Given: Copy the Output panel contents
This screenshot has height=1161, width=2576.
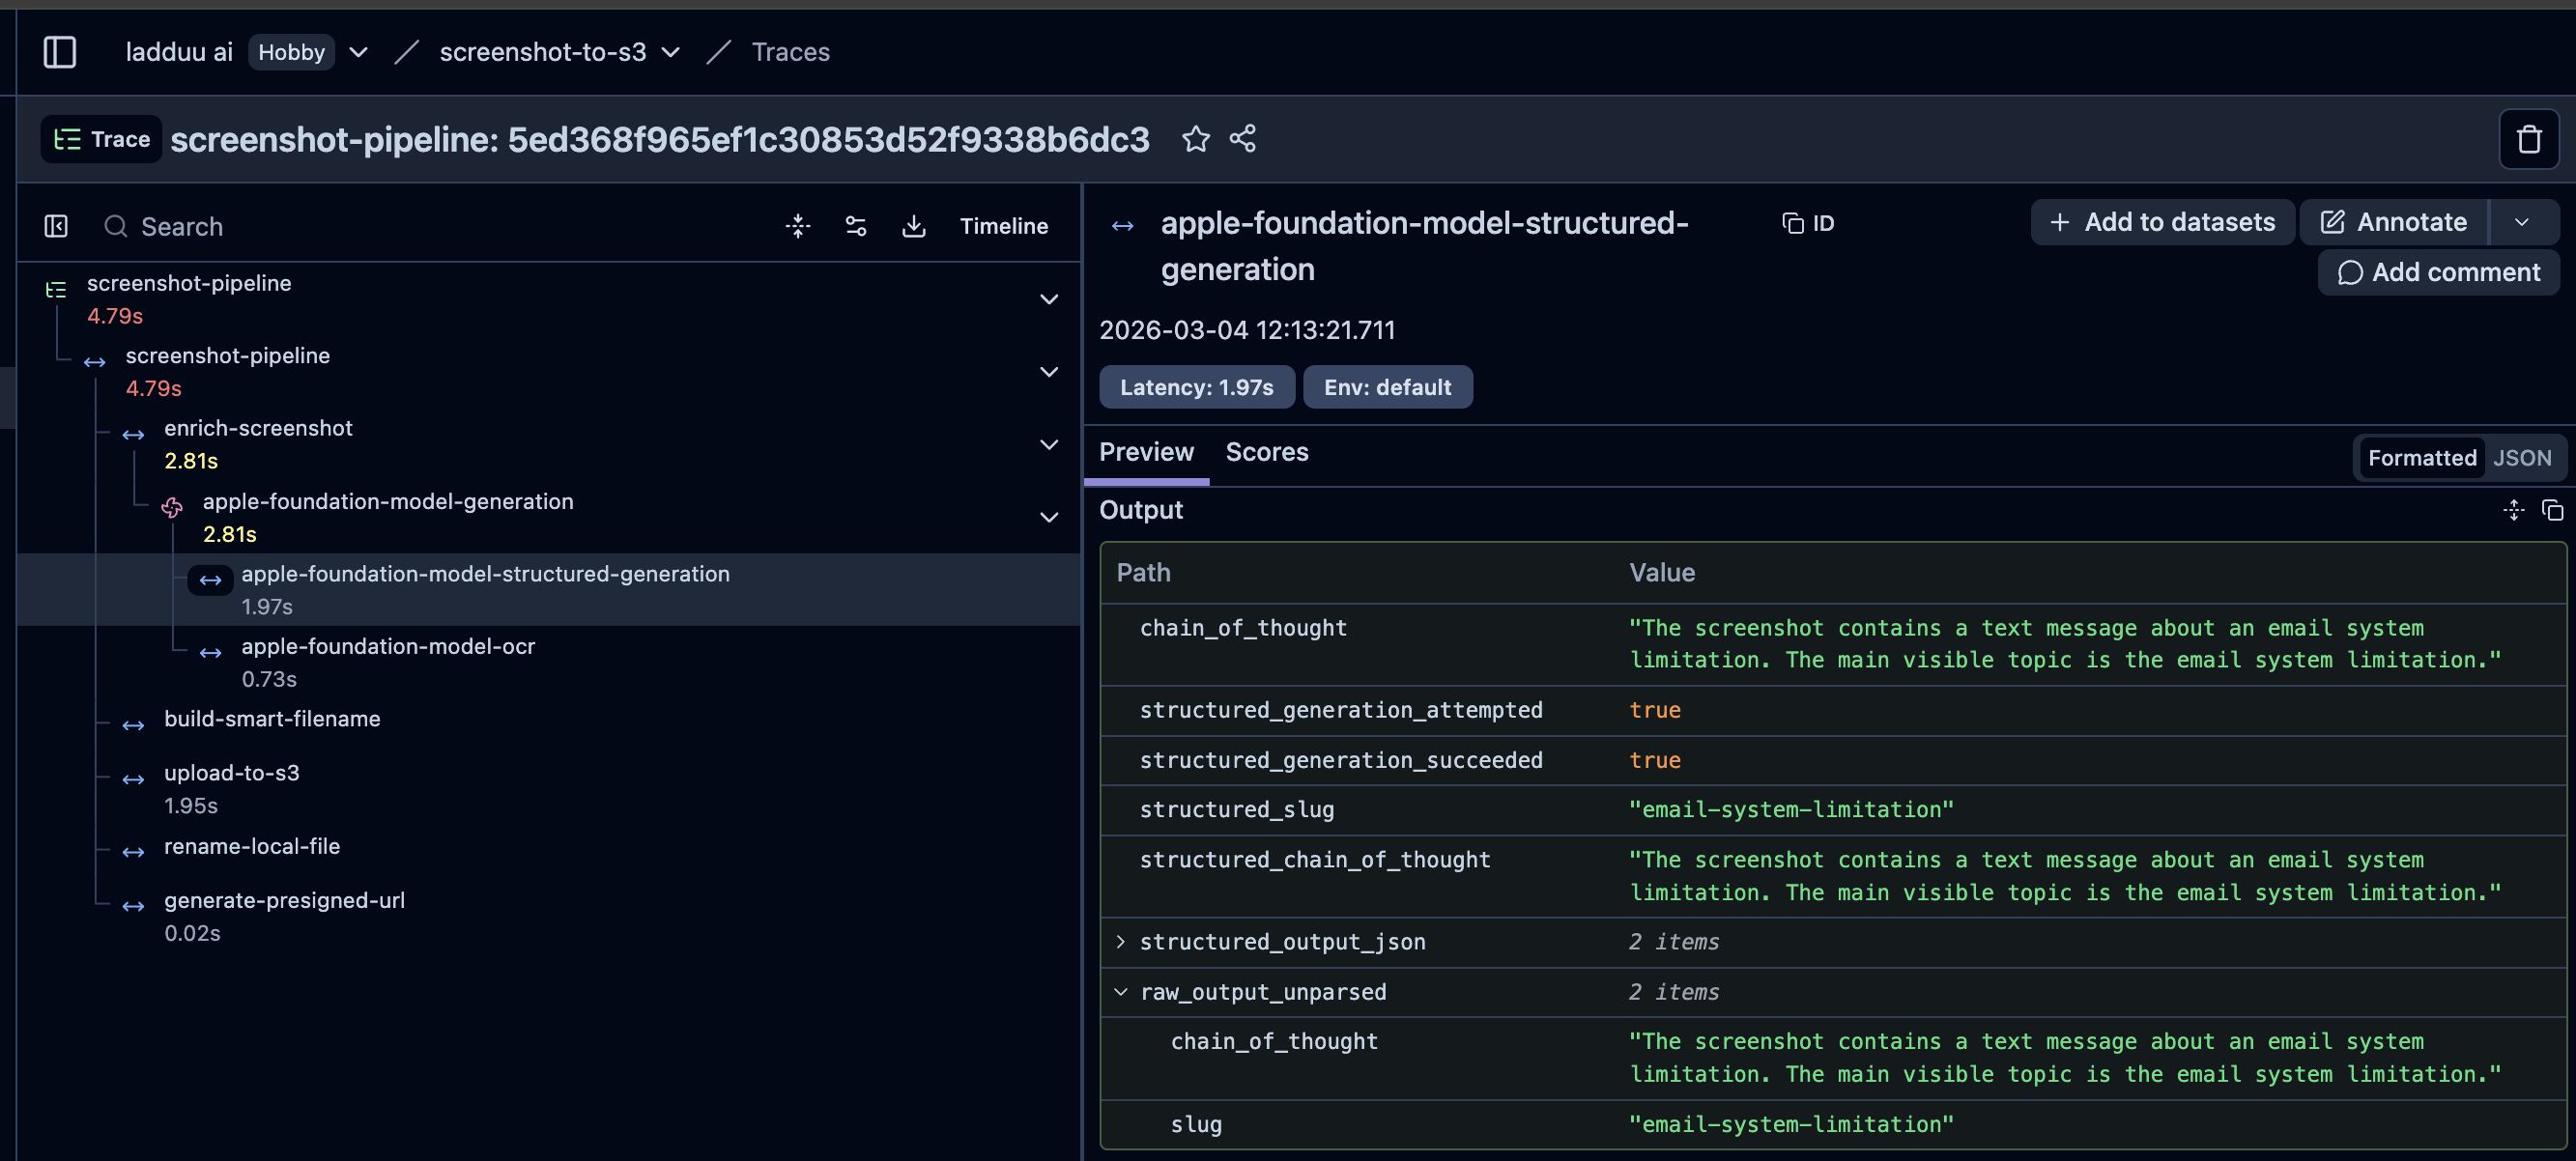Looking at the screenshot, I should click(x=2552, y=510).
